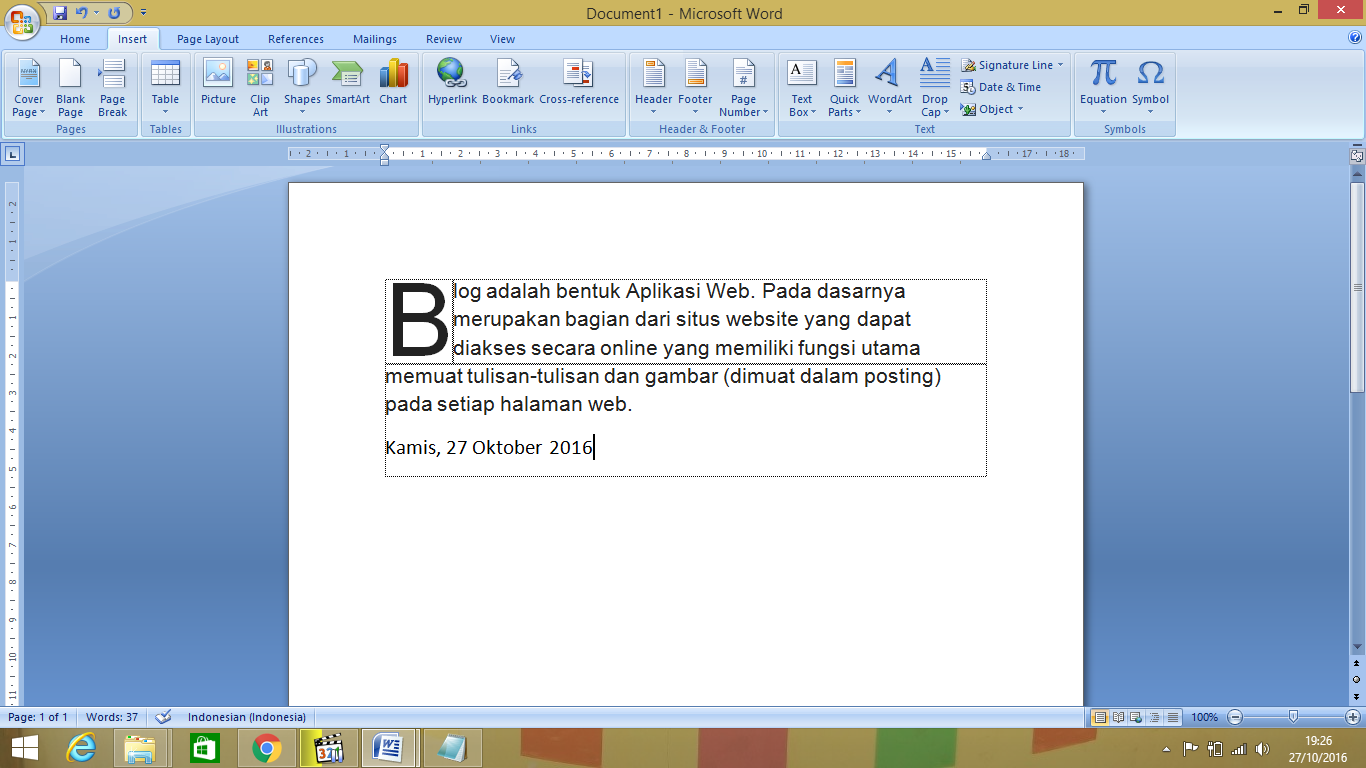Zoom in with the plus button
1366x768 pixels.
point(1353,717)
